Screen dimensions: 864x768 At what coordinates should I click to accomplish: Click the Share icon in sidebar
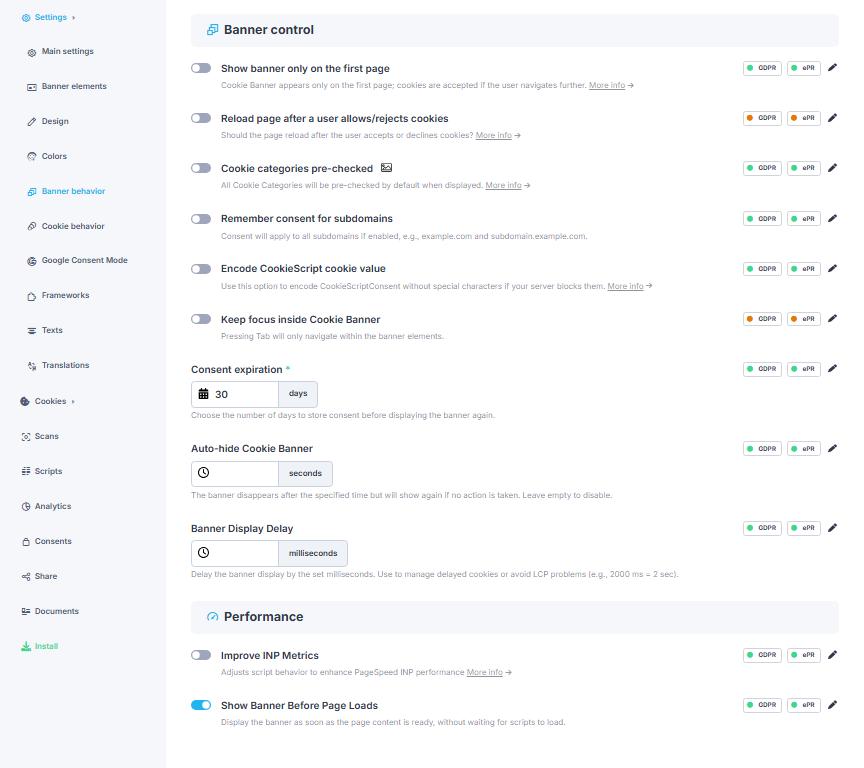pos(26,576)
